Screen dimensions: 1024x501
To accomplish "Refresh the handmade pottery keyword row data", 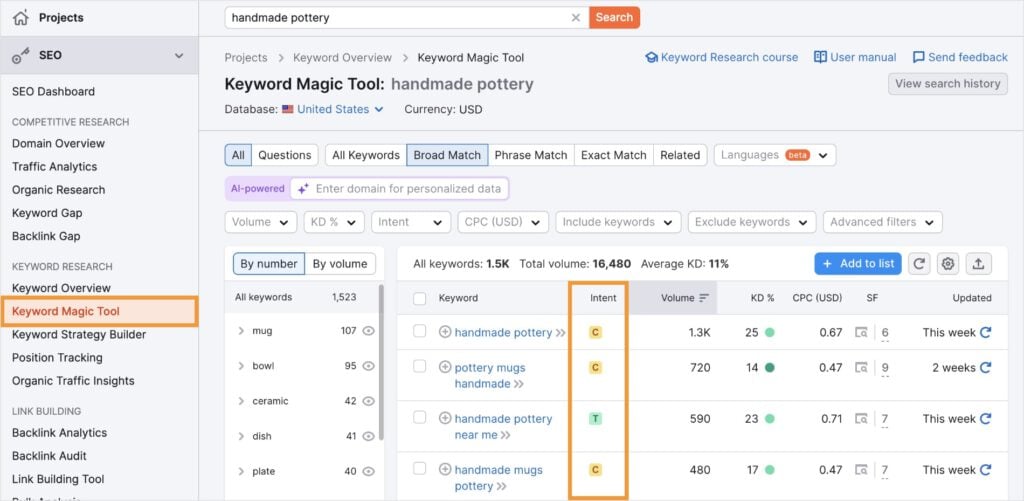I will [986, 332].
